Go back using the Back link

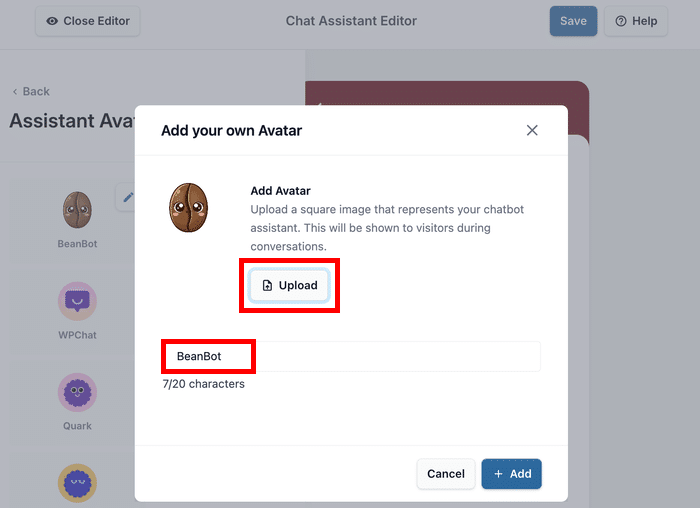(x=30, y=91)
